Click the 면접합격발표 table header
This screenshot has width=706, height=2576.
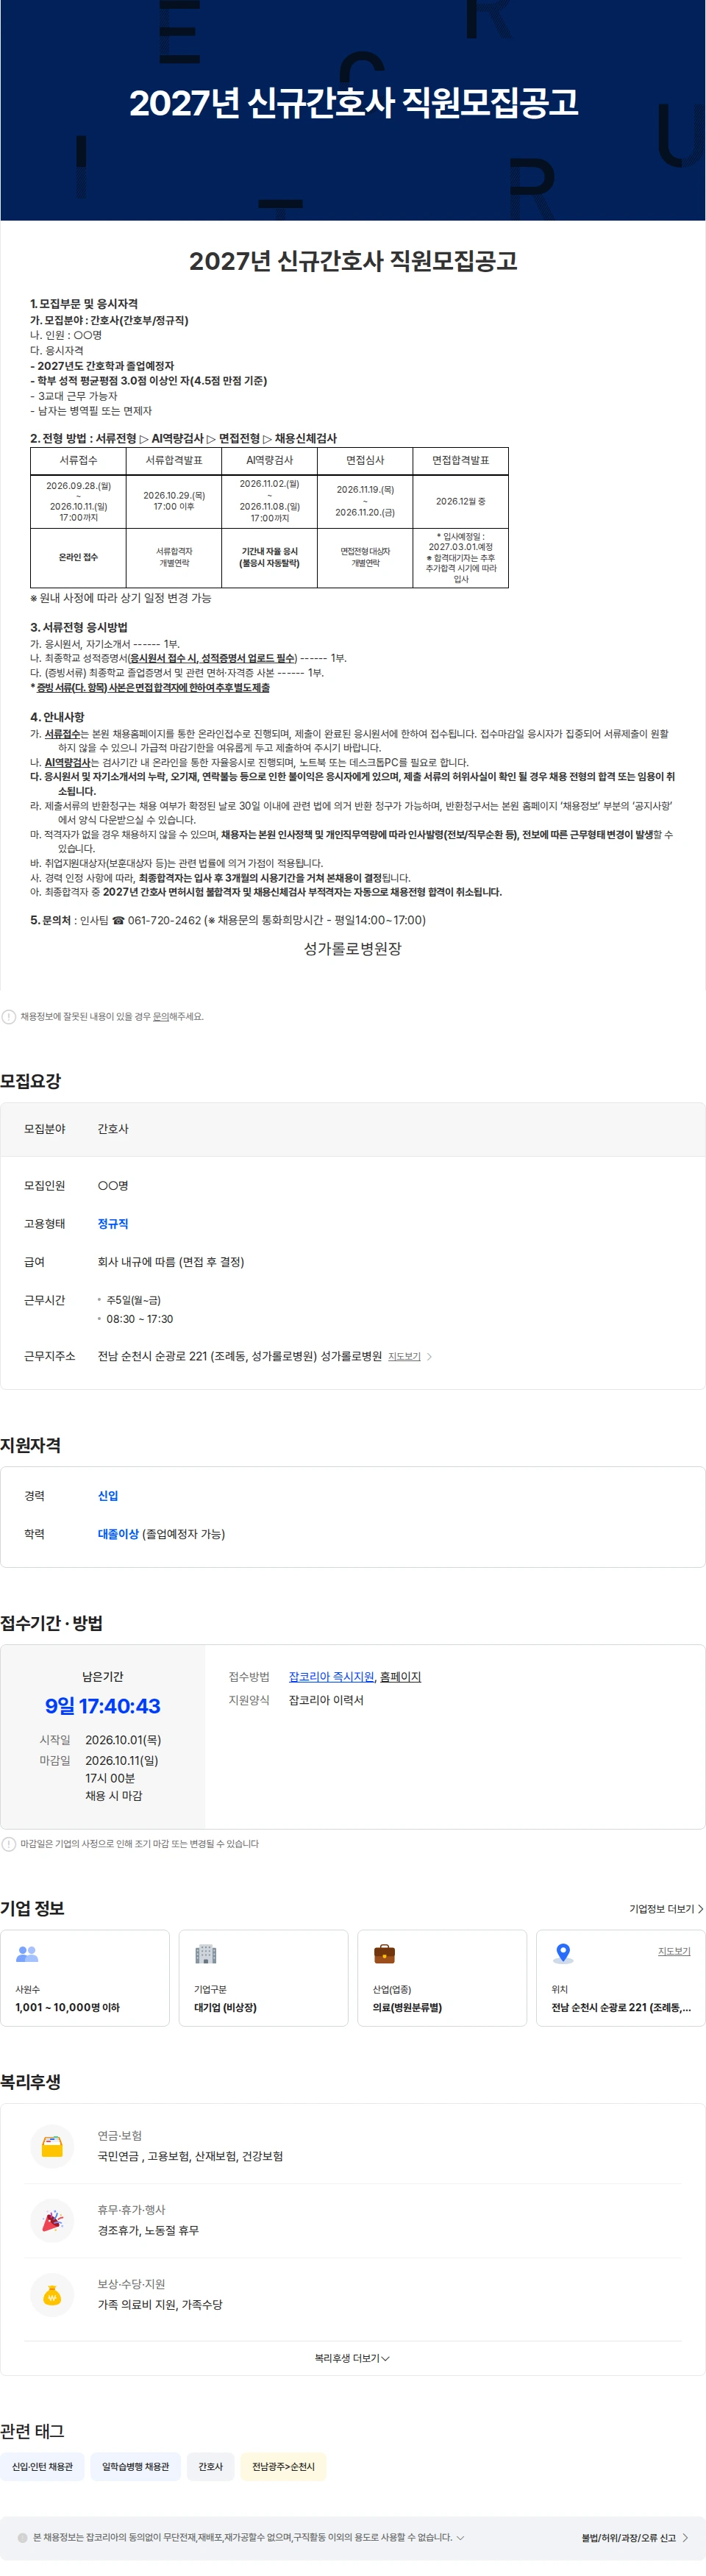coord(460,460)
